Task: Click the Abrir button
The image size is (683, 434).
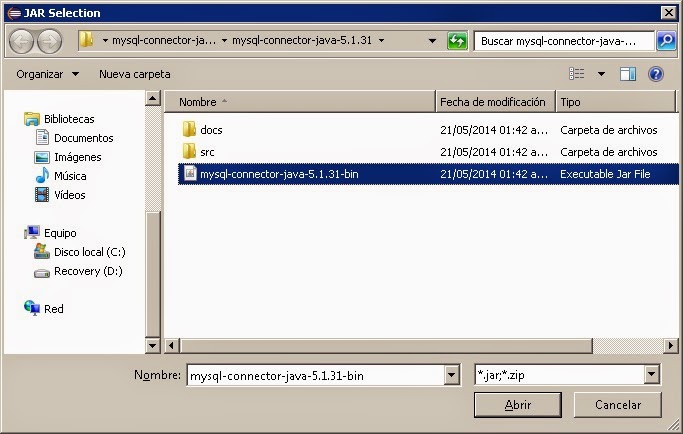Action: (x=517, y=405)
